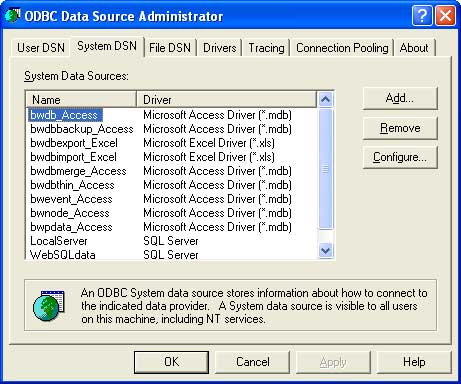461x384 pixels.
Task: Click driver text in bwdbexport_Excel row
Action: [209, 143]
